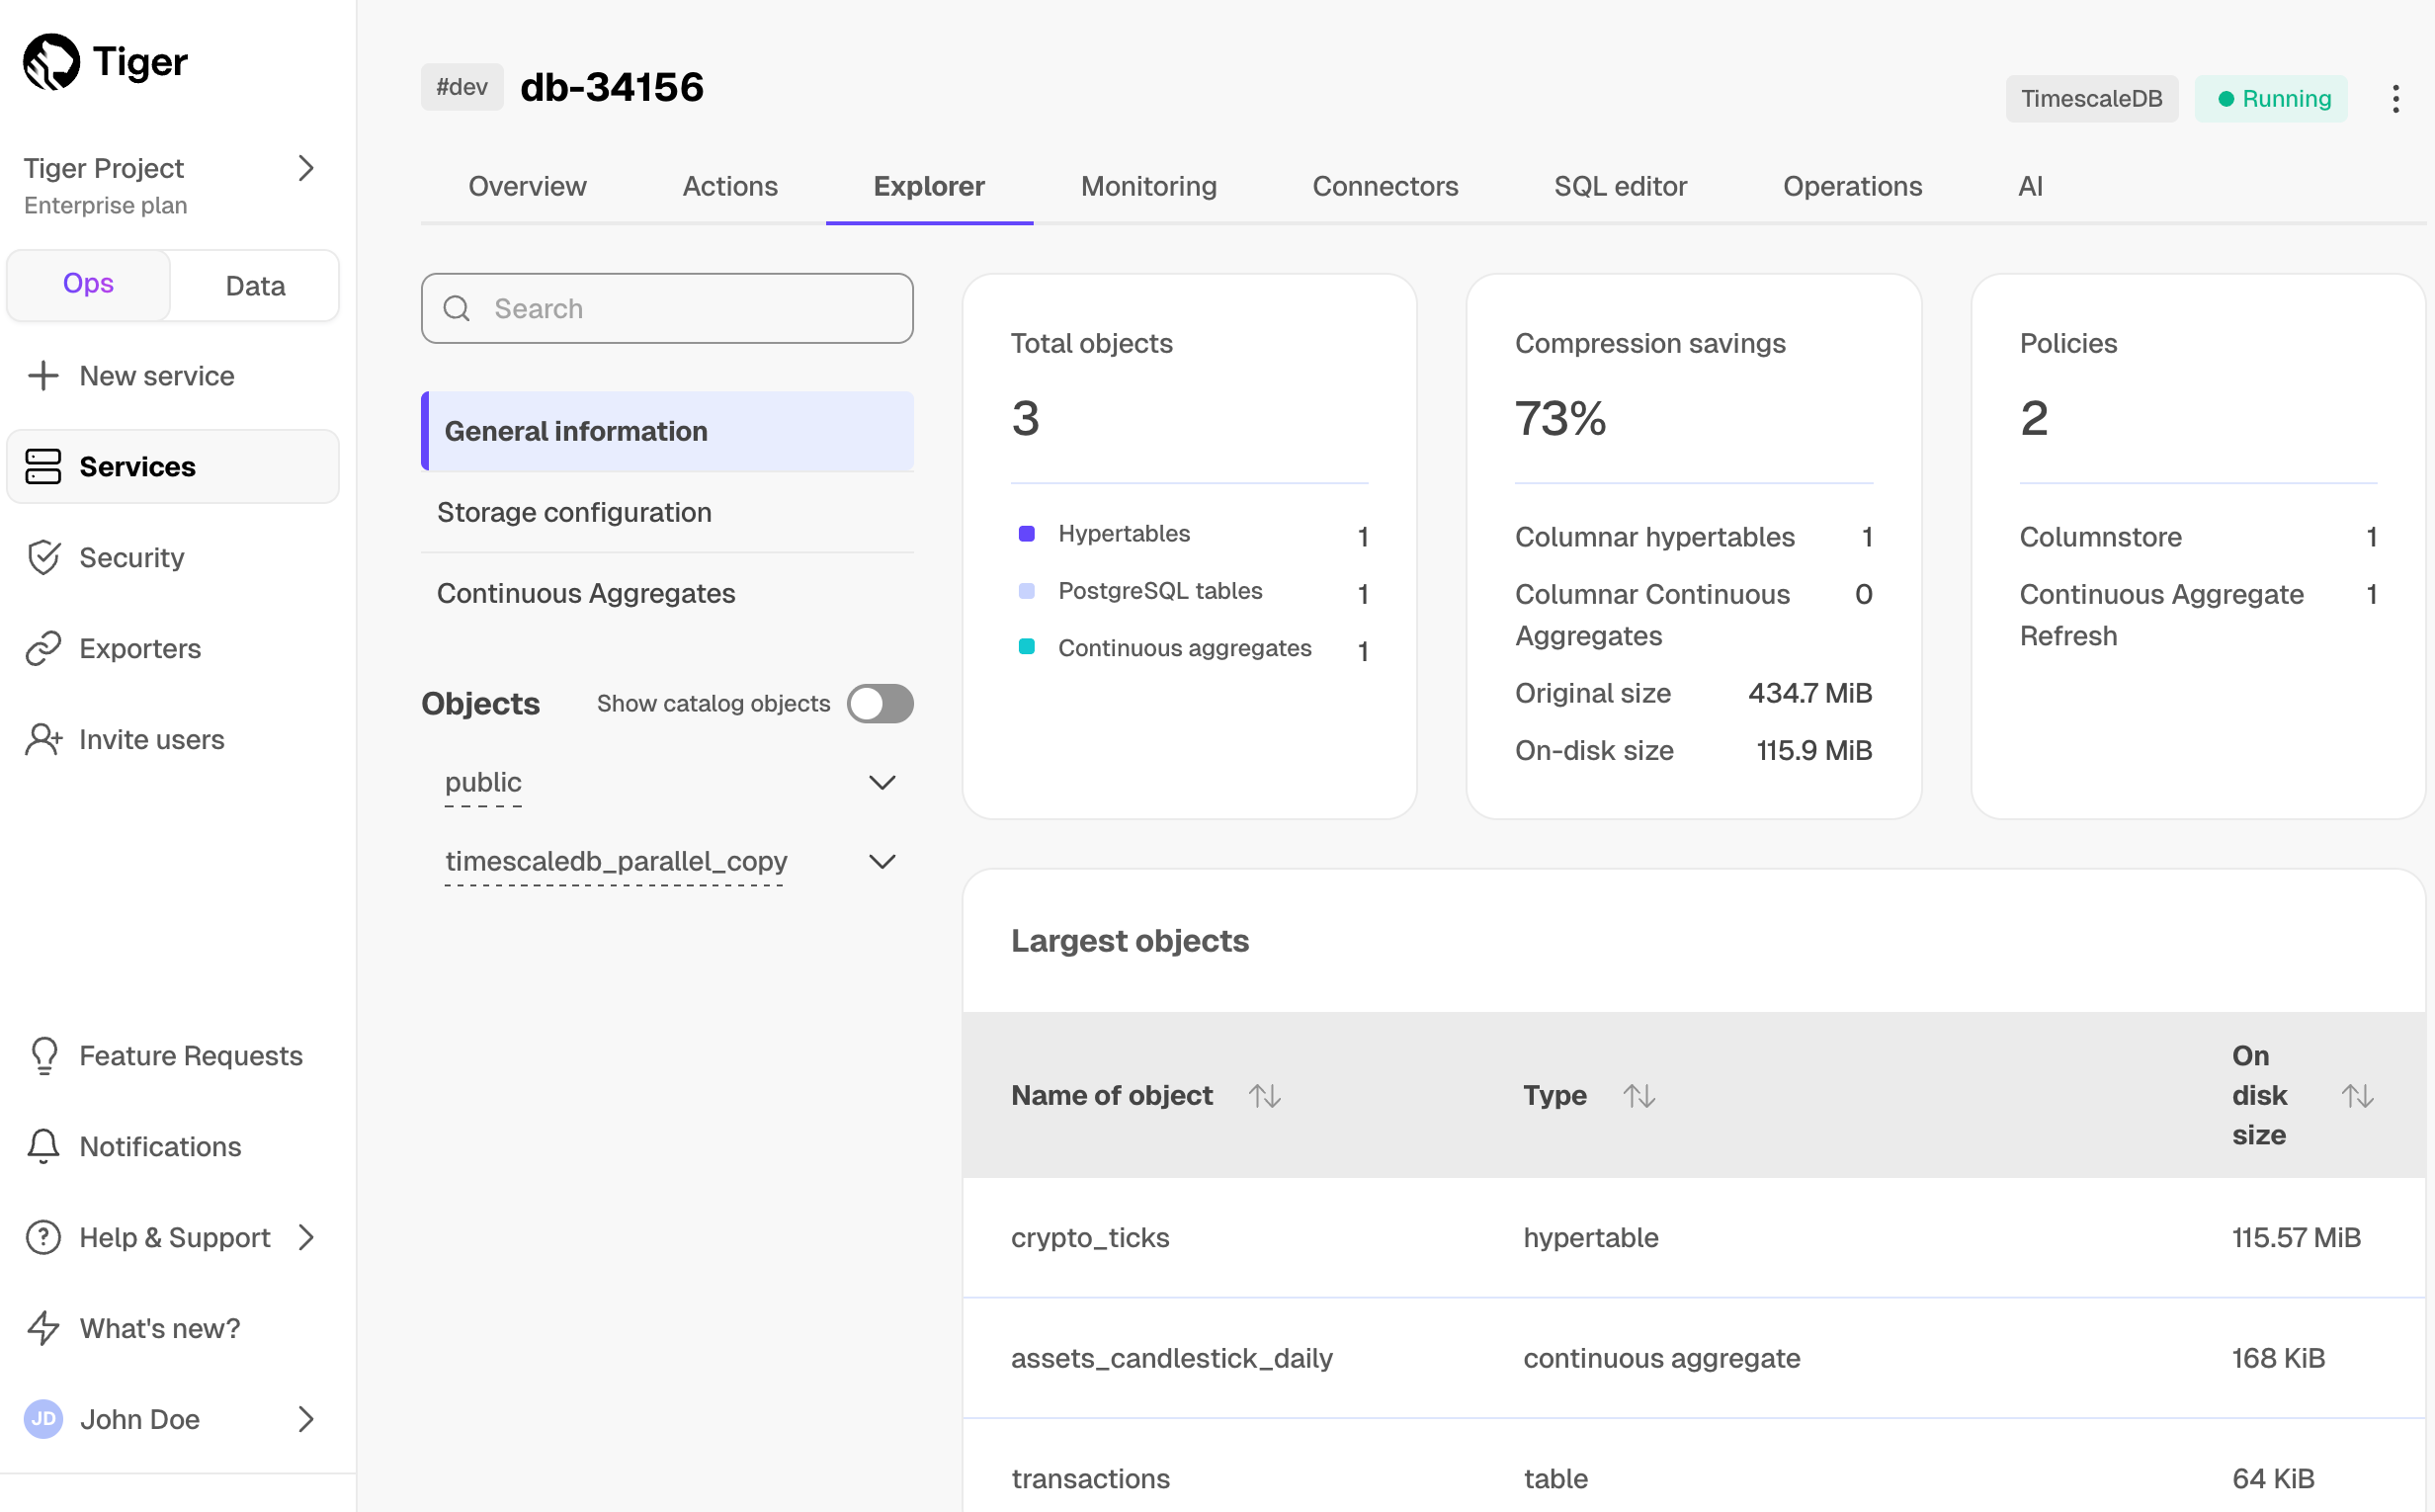Expand the Tiger Project selector arrow

[x=306, y=168]
